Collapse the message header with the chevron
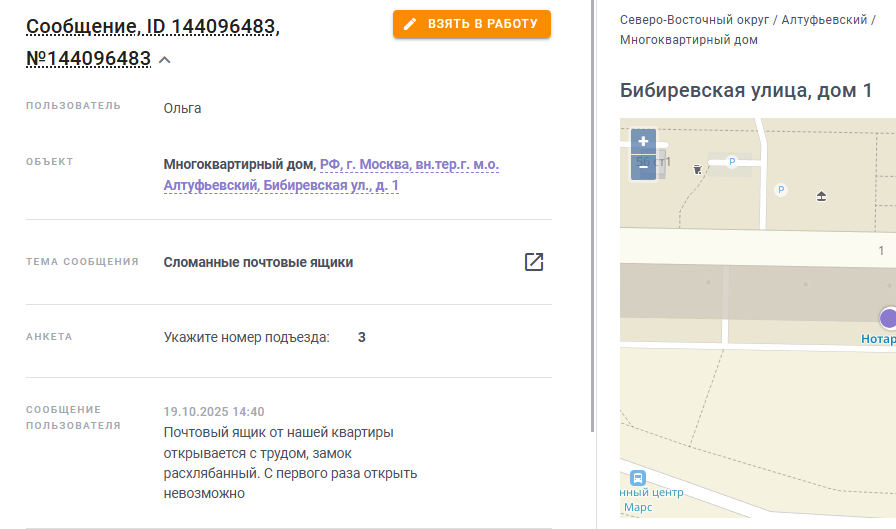Viewport: 896px width, 529px height. [165, 60]
